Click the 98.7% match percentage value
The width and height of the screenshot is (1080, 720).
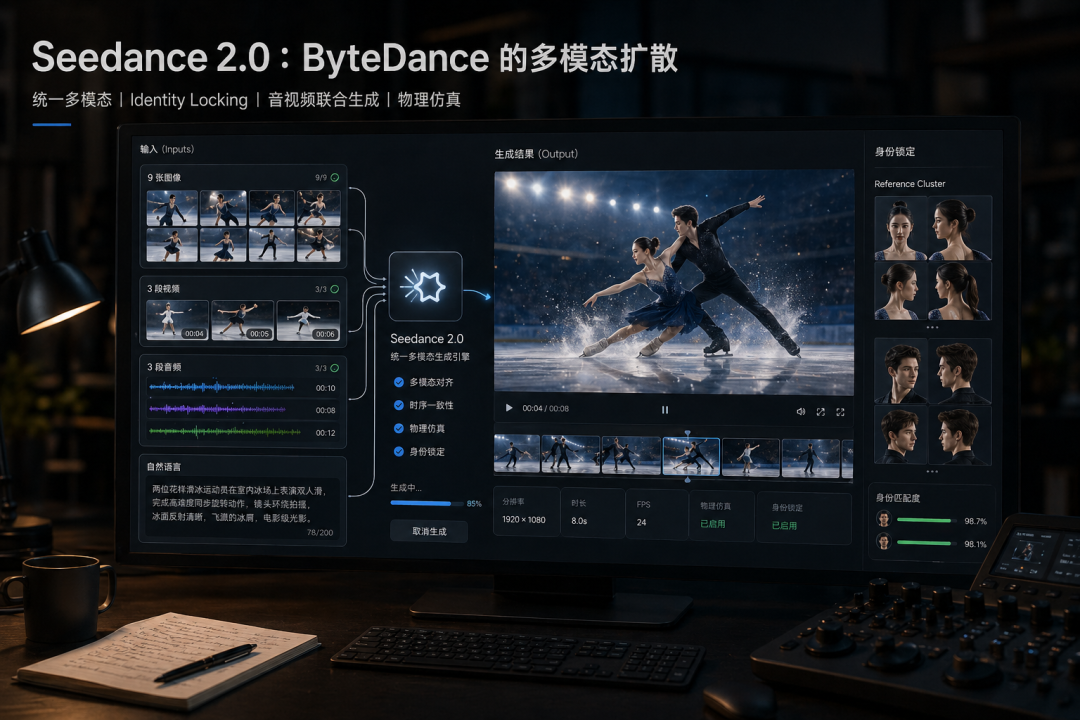point(975,521)
